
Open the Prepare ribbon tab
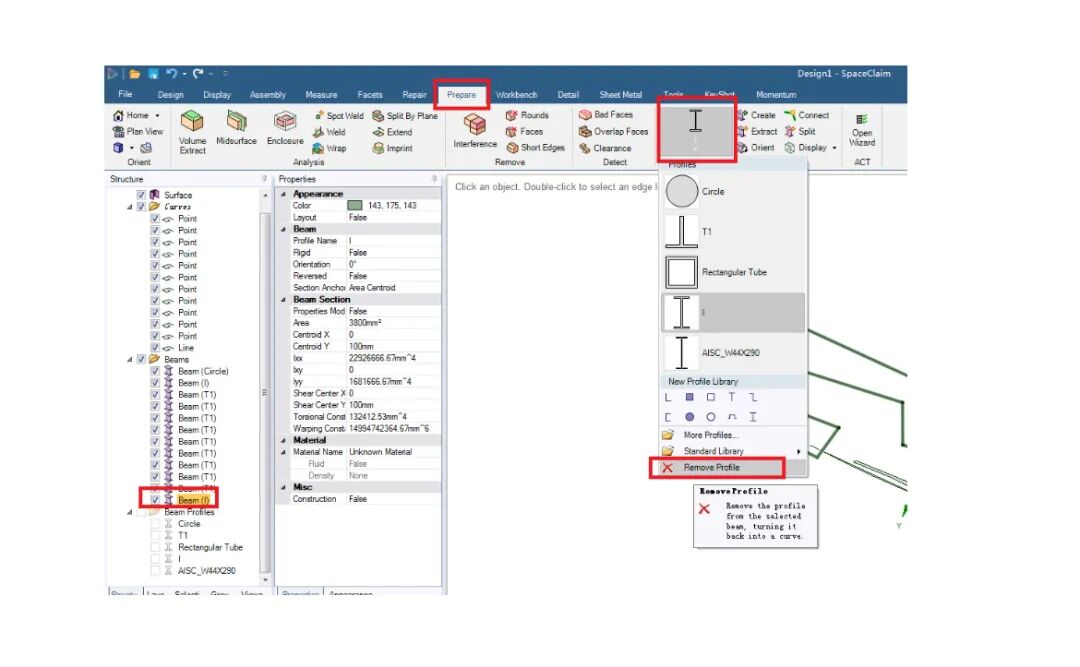461,94
